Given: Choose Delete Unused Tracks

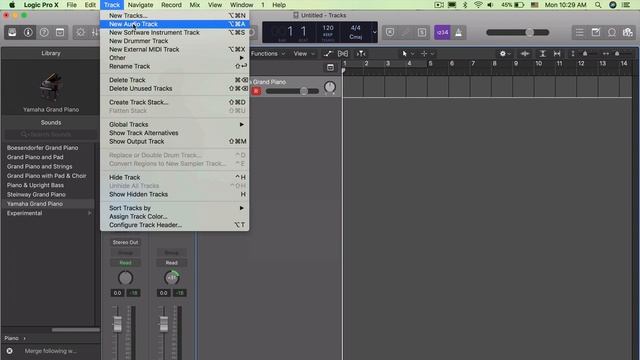Looking at the screenshot, I should tap(175, 89).
